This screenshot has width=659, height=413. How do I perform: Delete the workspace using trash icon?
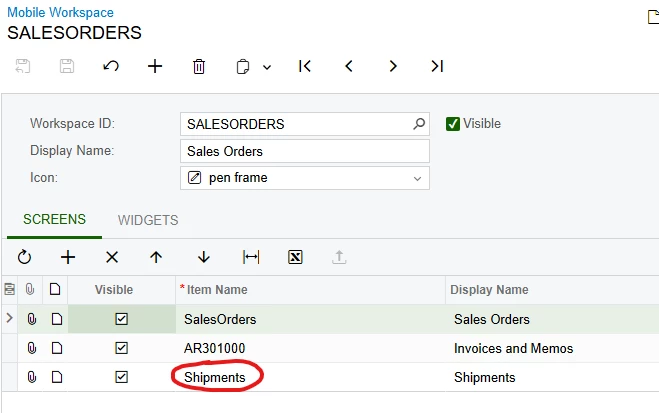coord(199,66)
